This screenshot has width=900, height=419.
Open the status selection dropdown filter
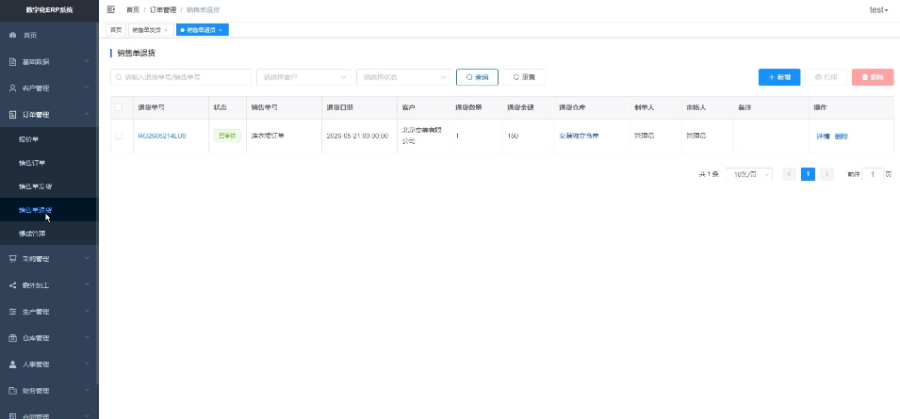click(x=404, y=77)
